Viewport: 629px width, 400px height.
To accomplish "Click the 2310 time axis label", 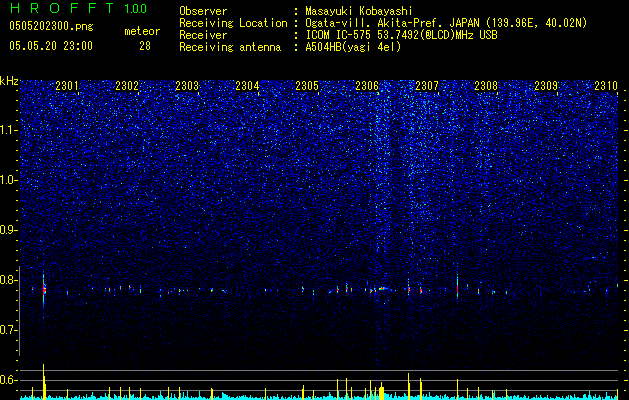I will (x=606, y=85).
